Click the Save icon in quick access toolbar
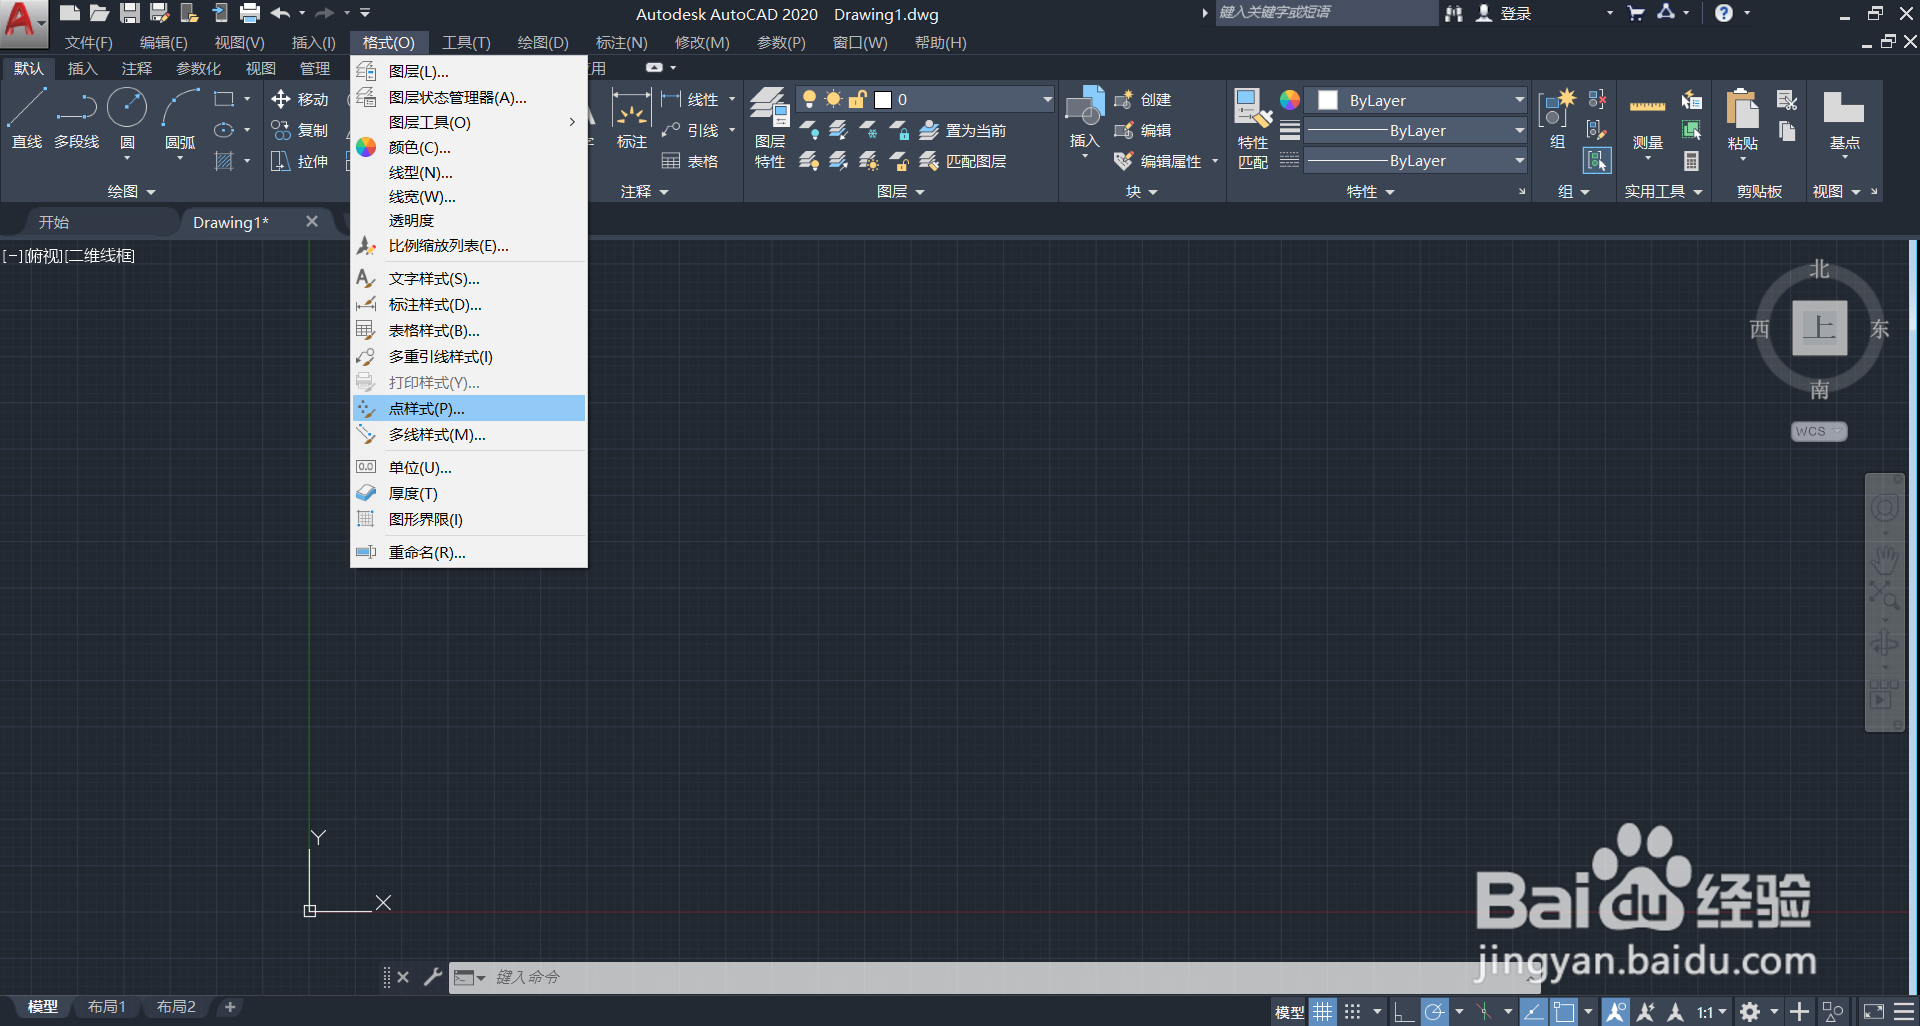 [x=129, y=13]
